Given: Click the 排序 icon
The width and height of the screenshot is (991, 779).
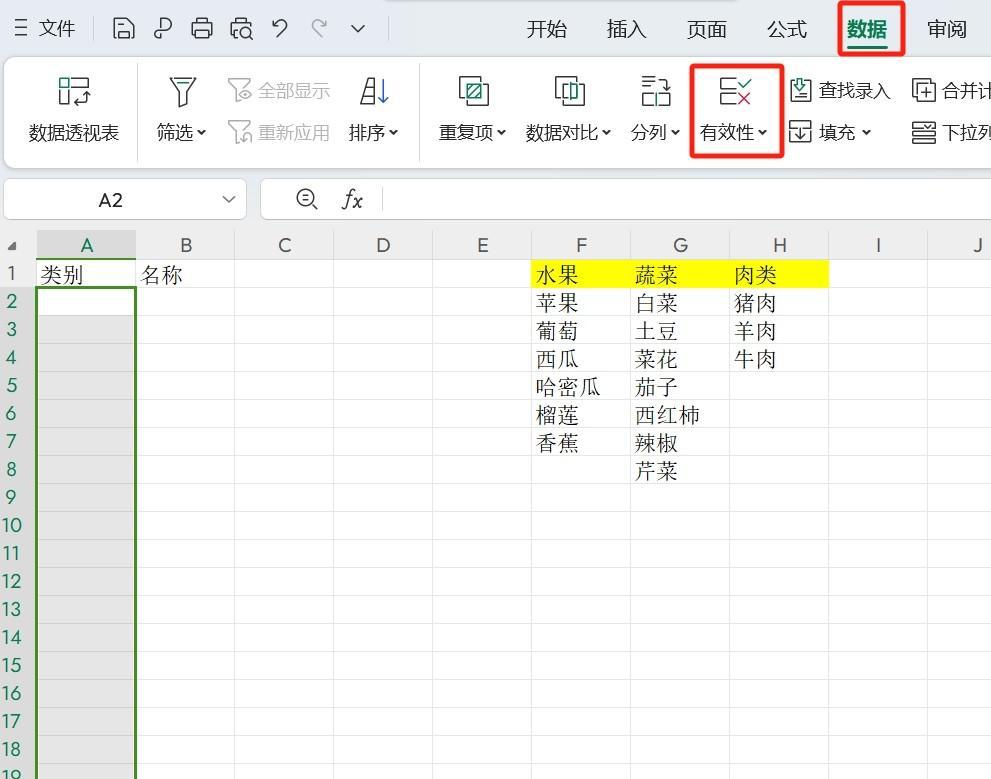Looking at the screenshot, I should [x=374, y=91].
